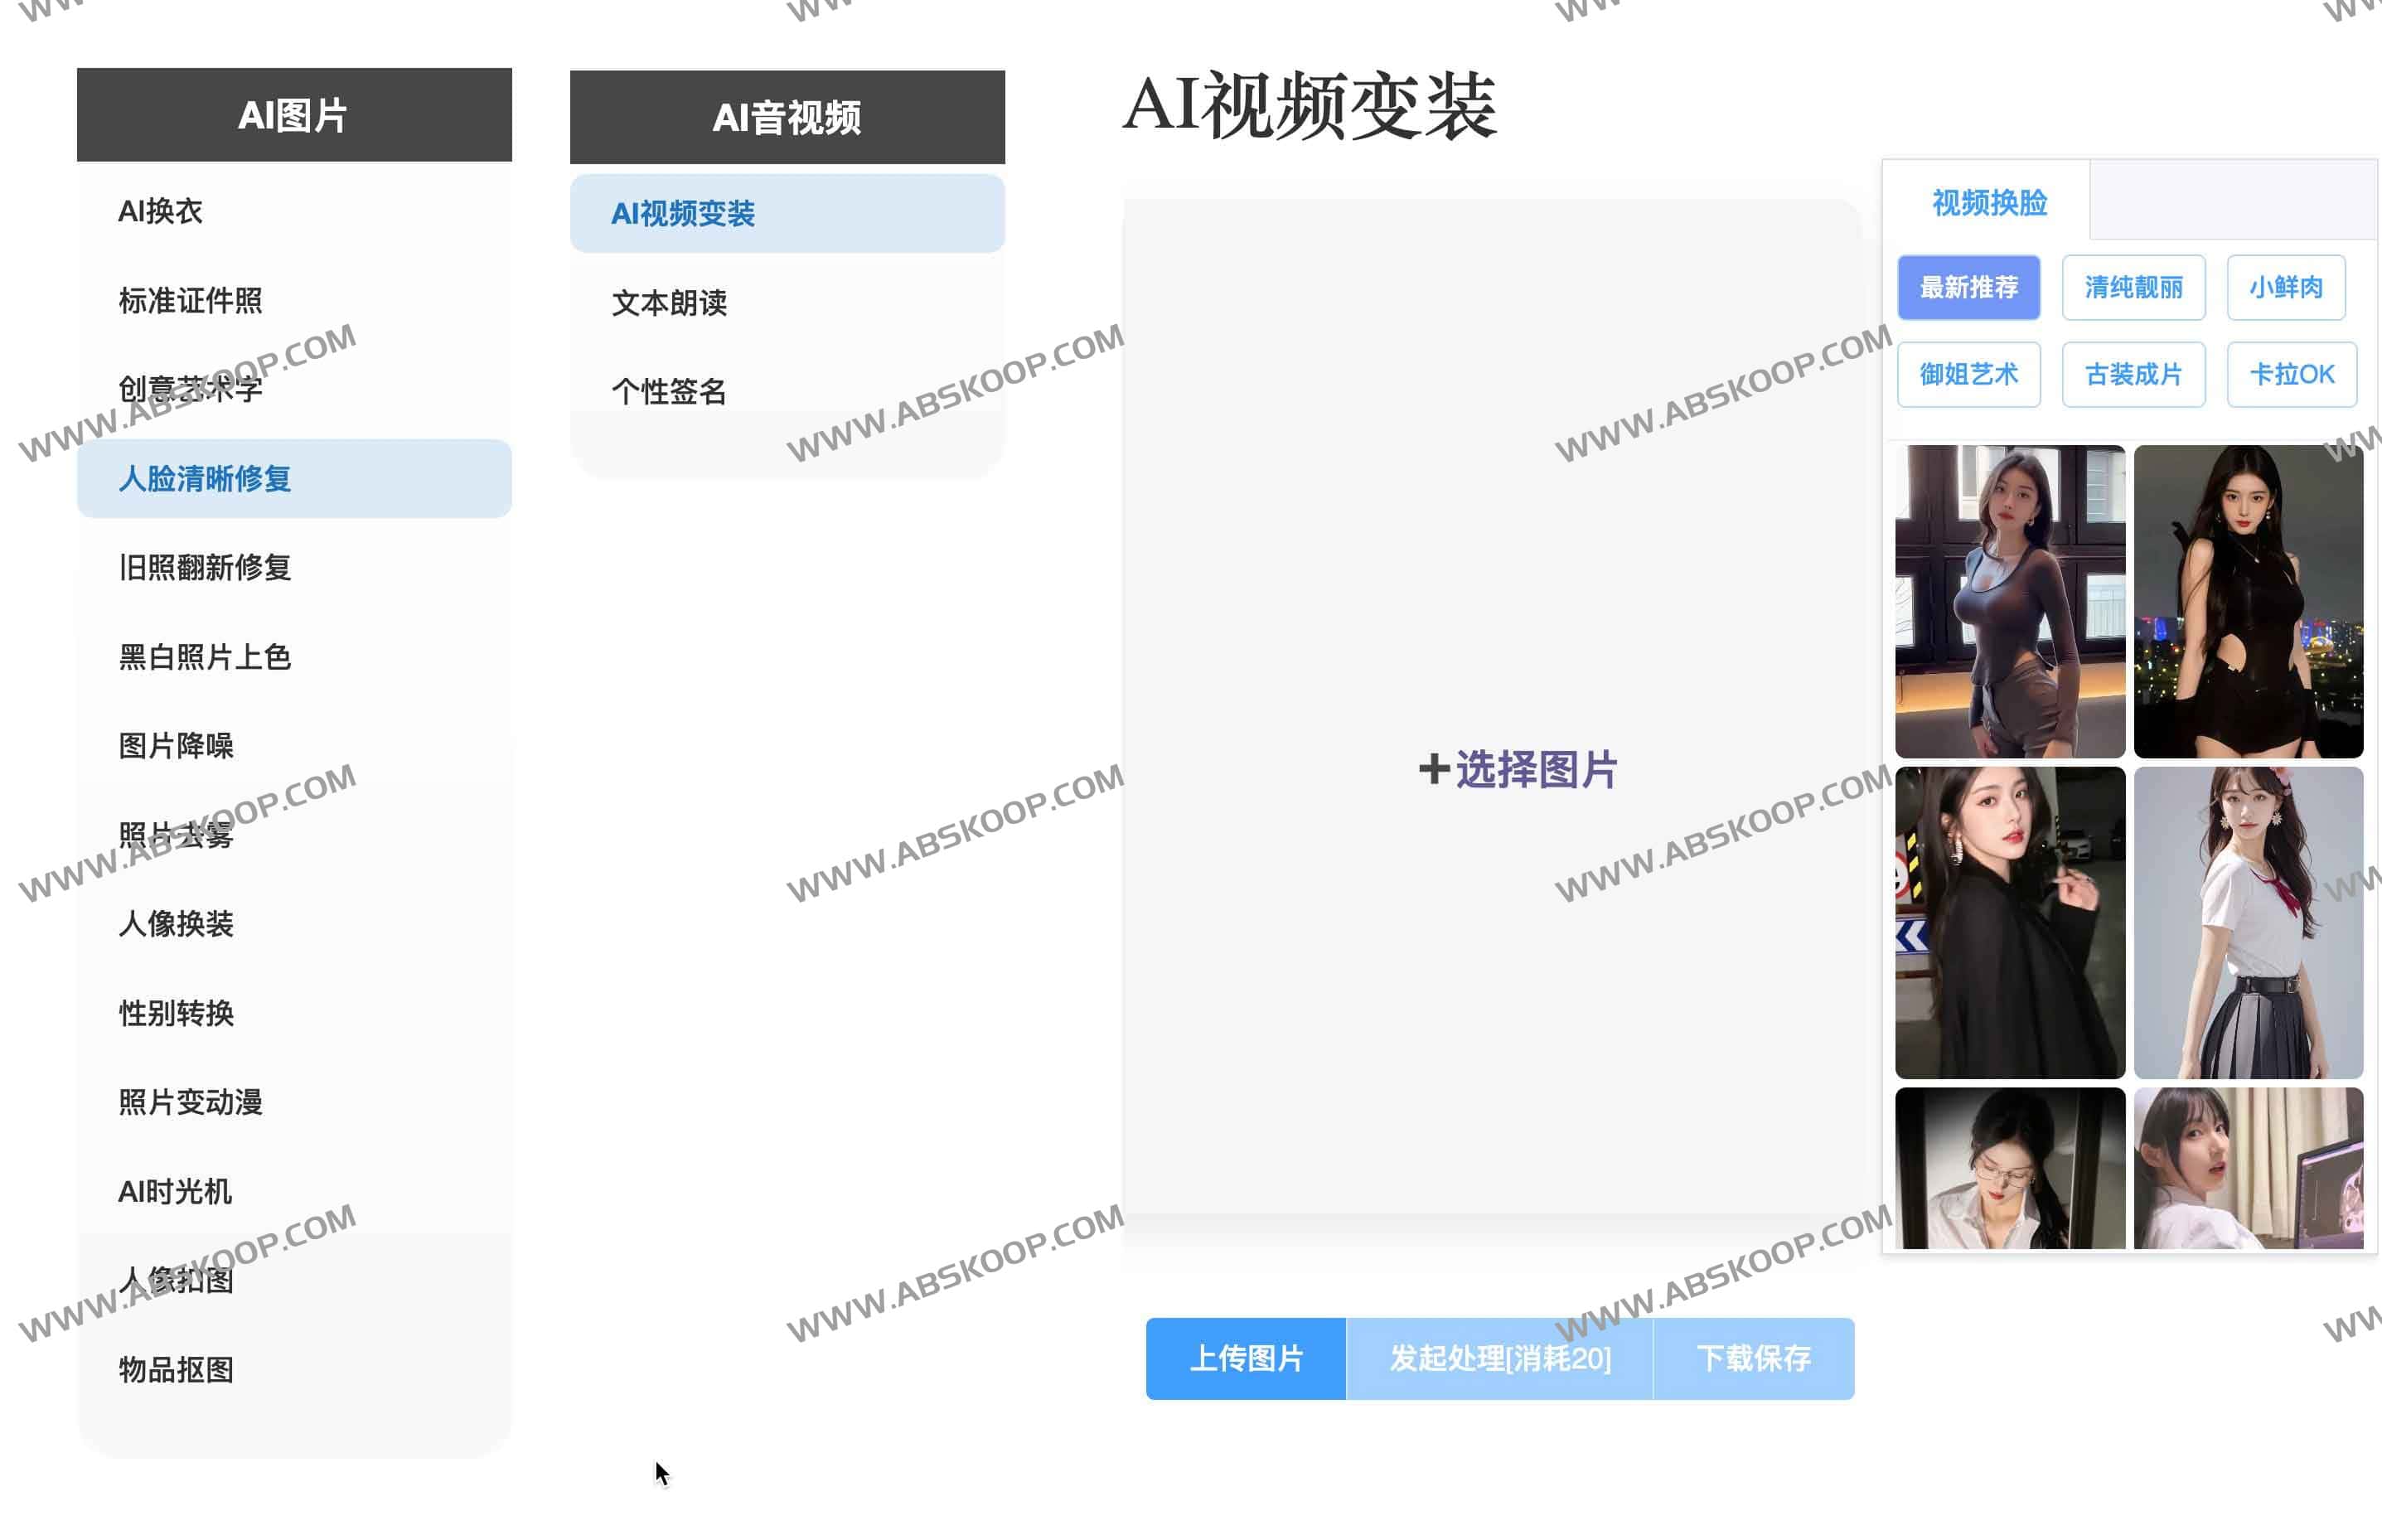Select the AI换衣 tool
The image size is (2382, 1540).
[x=160, y=211]
